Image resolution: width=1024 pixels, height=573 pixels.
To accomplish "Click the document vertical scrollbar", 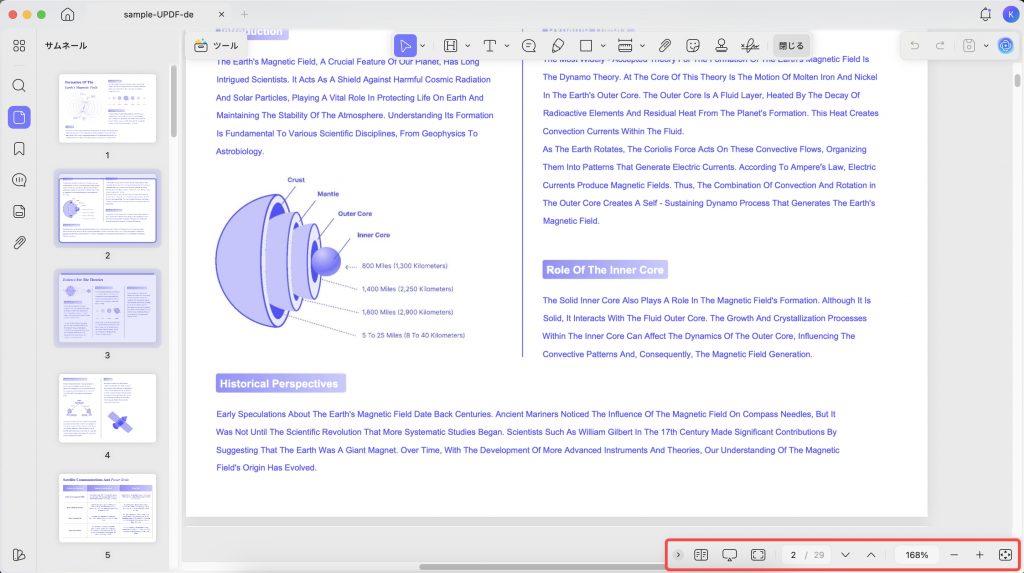I will click(x=1017, y=80).
